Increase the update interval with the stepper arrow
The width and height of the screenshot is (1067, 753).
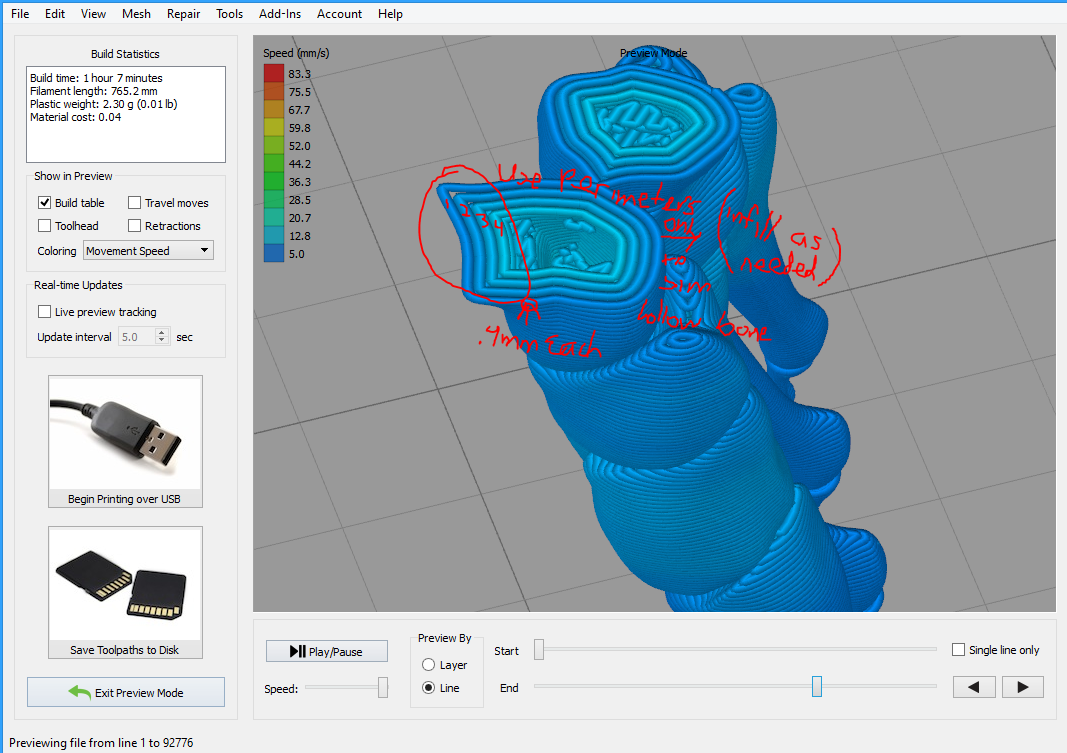coord(162,333)
